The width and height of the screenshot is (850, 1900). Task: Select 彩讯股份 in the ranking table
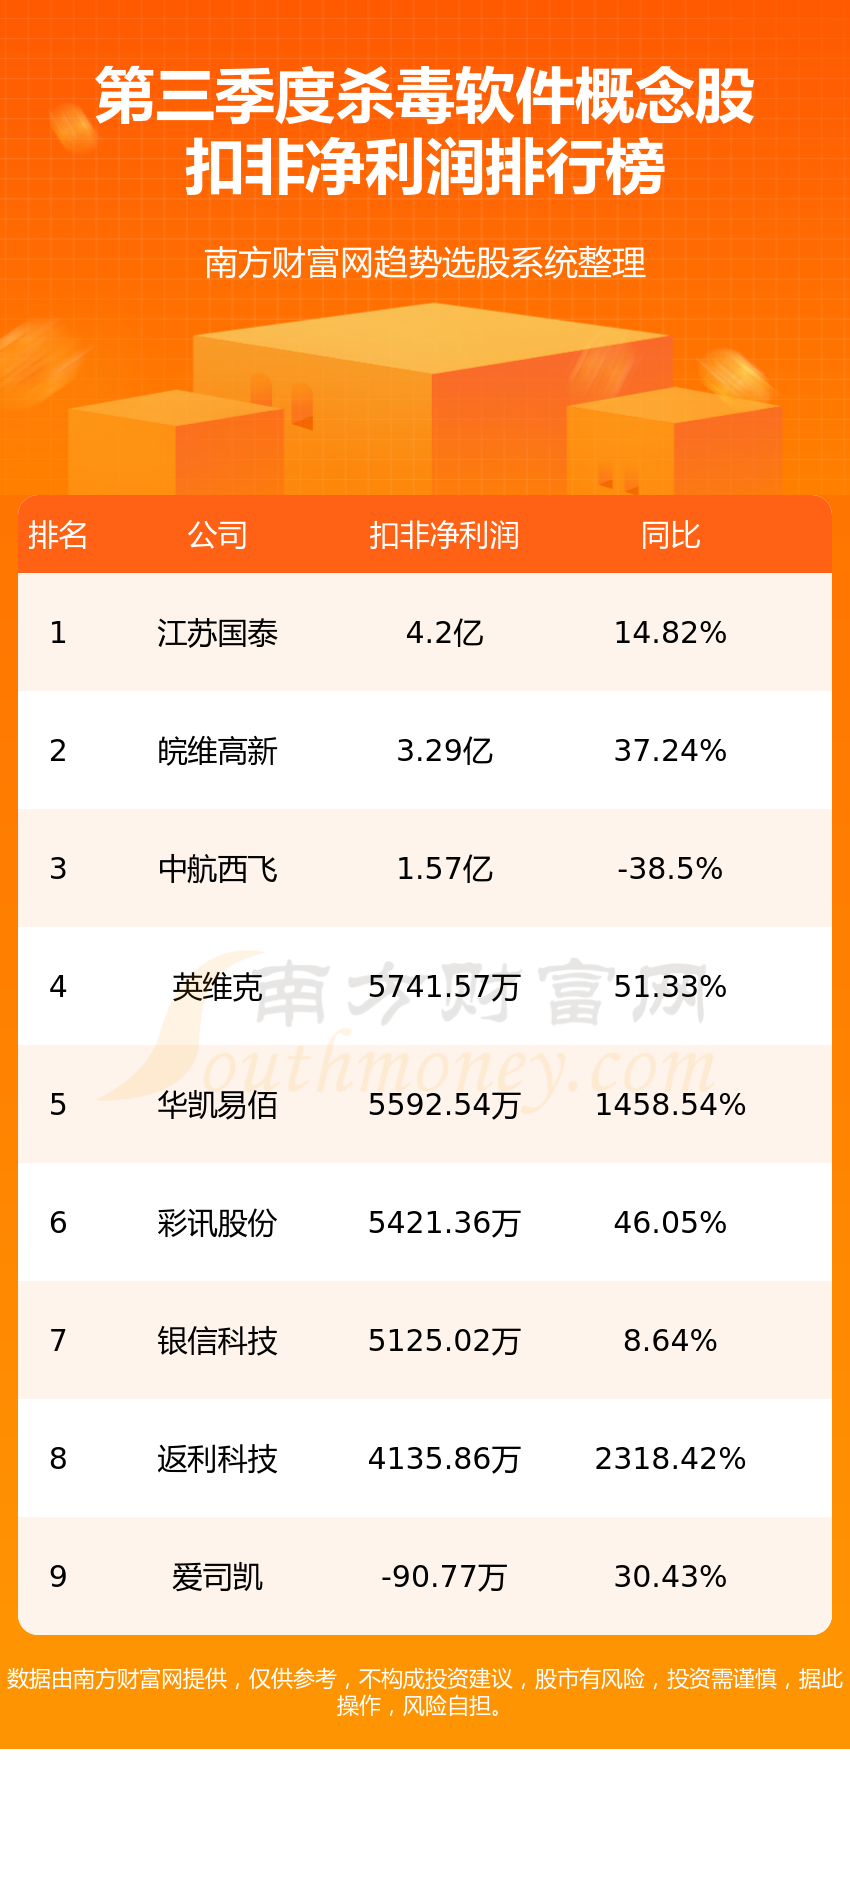[x=217, y=1223]
